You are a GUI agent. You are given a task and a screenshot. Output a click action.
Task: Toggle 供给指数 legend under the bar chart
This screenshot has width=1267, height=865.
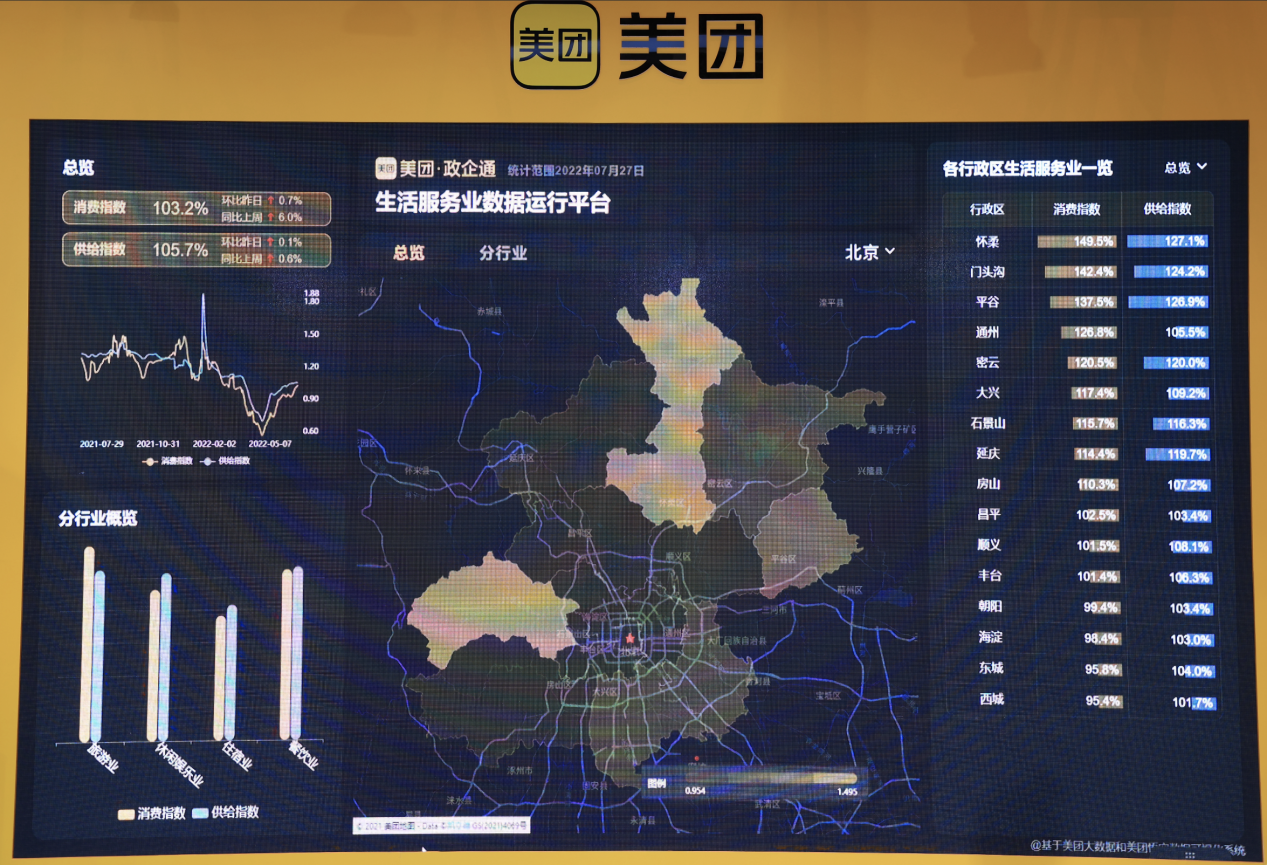pos(225,812)
